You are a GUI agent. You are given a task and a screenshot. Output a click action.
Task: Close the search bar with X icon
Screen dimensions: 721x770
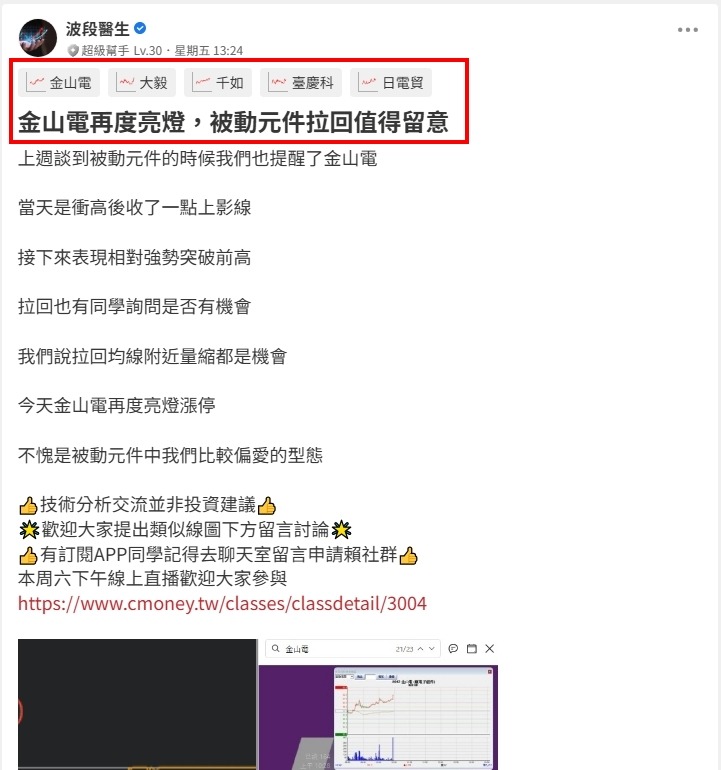490,649
